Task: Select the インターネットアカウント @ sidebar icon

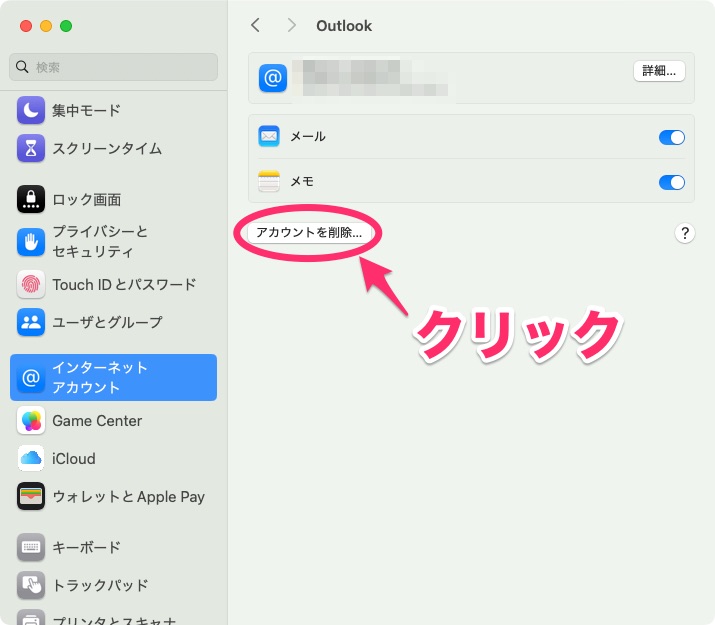Action: click(x=31, y=377)
